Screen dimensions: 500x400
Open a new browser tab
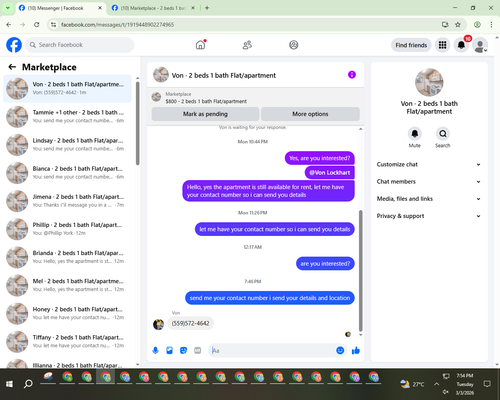point(207,8)
